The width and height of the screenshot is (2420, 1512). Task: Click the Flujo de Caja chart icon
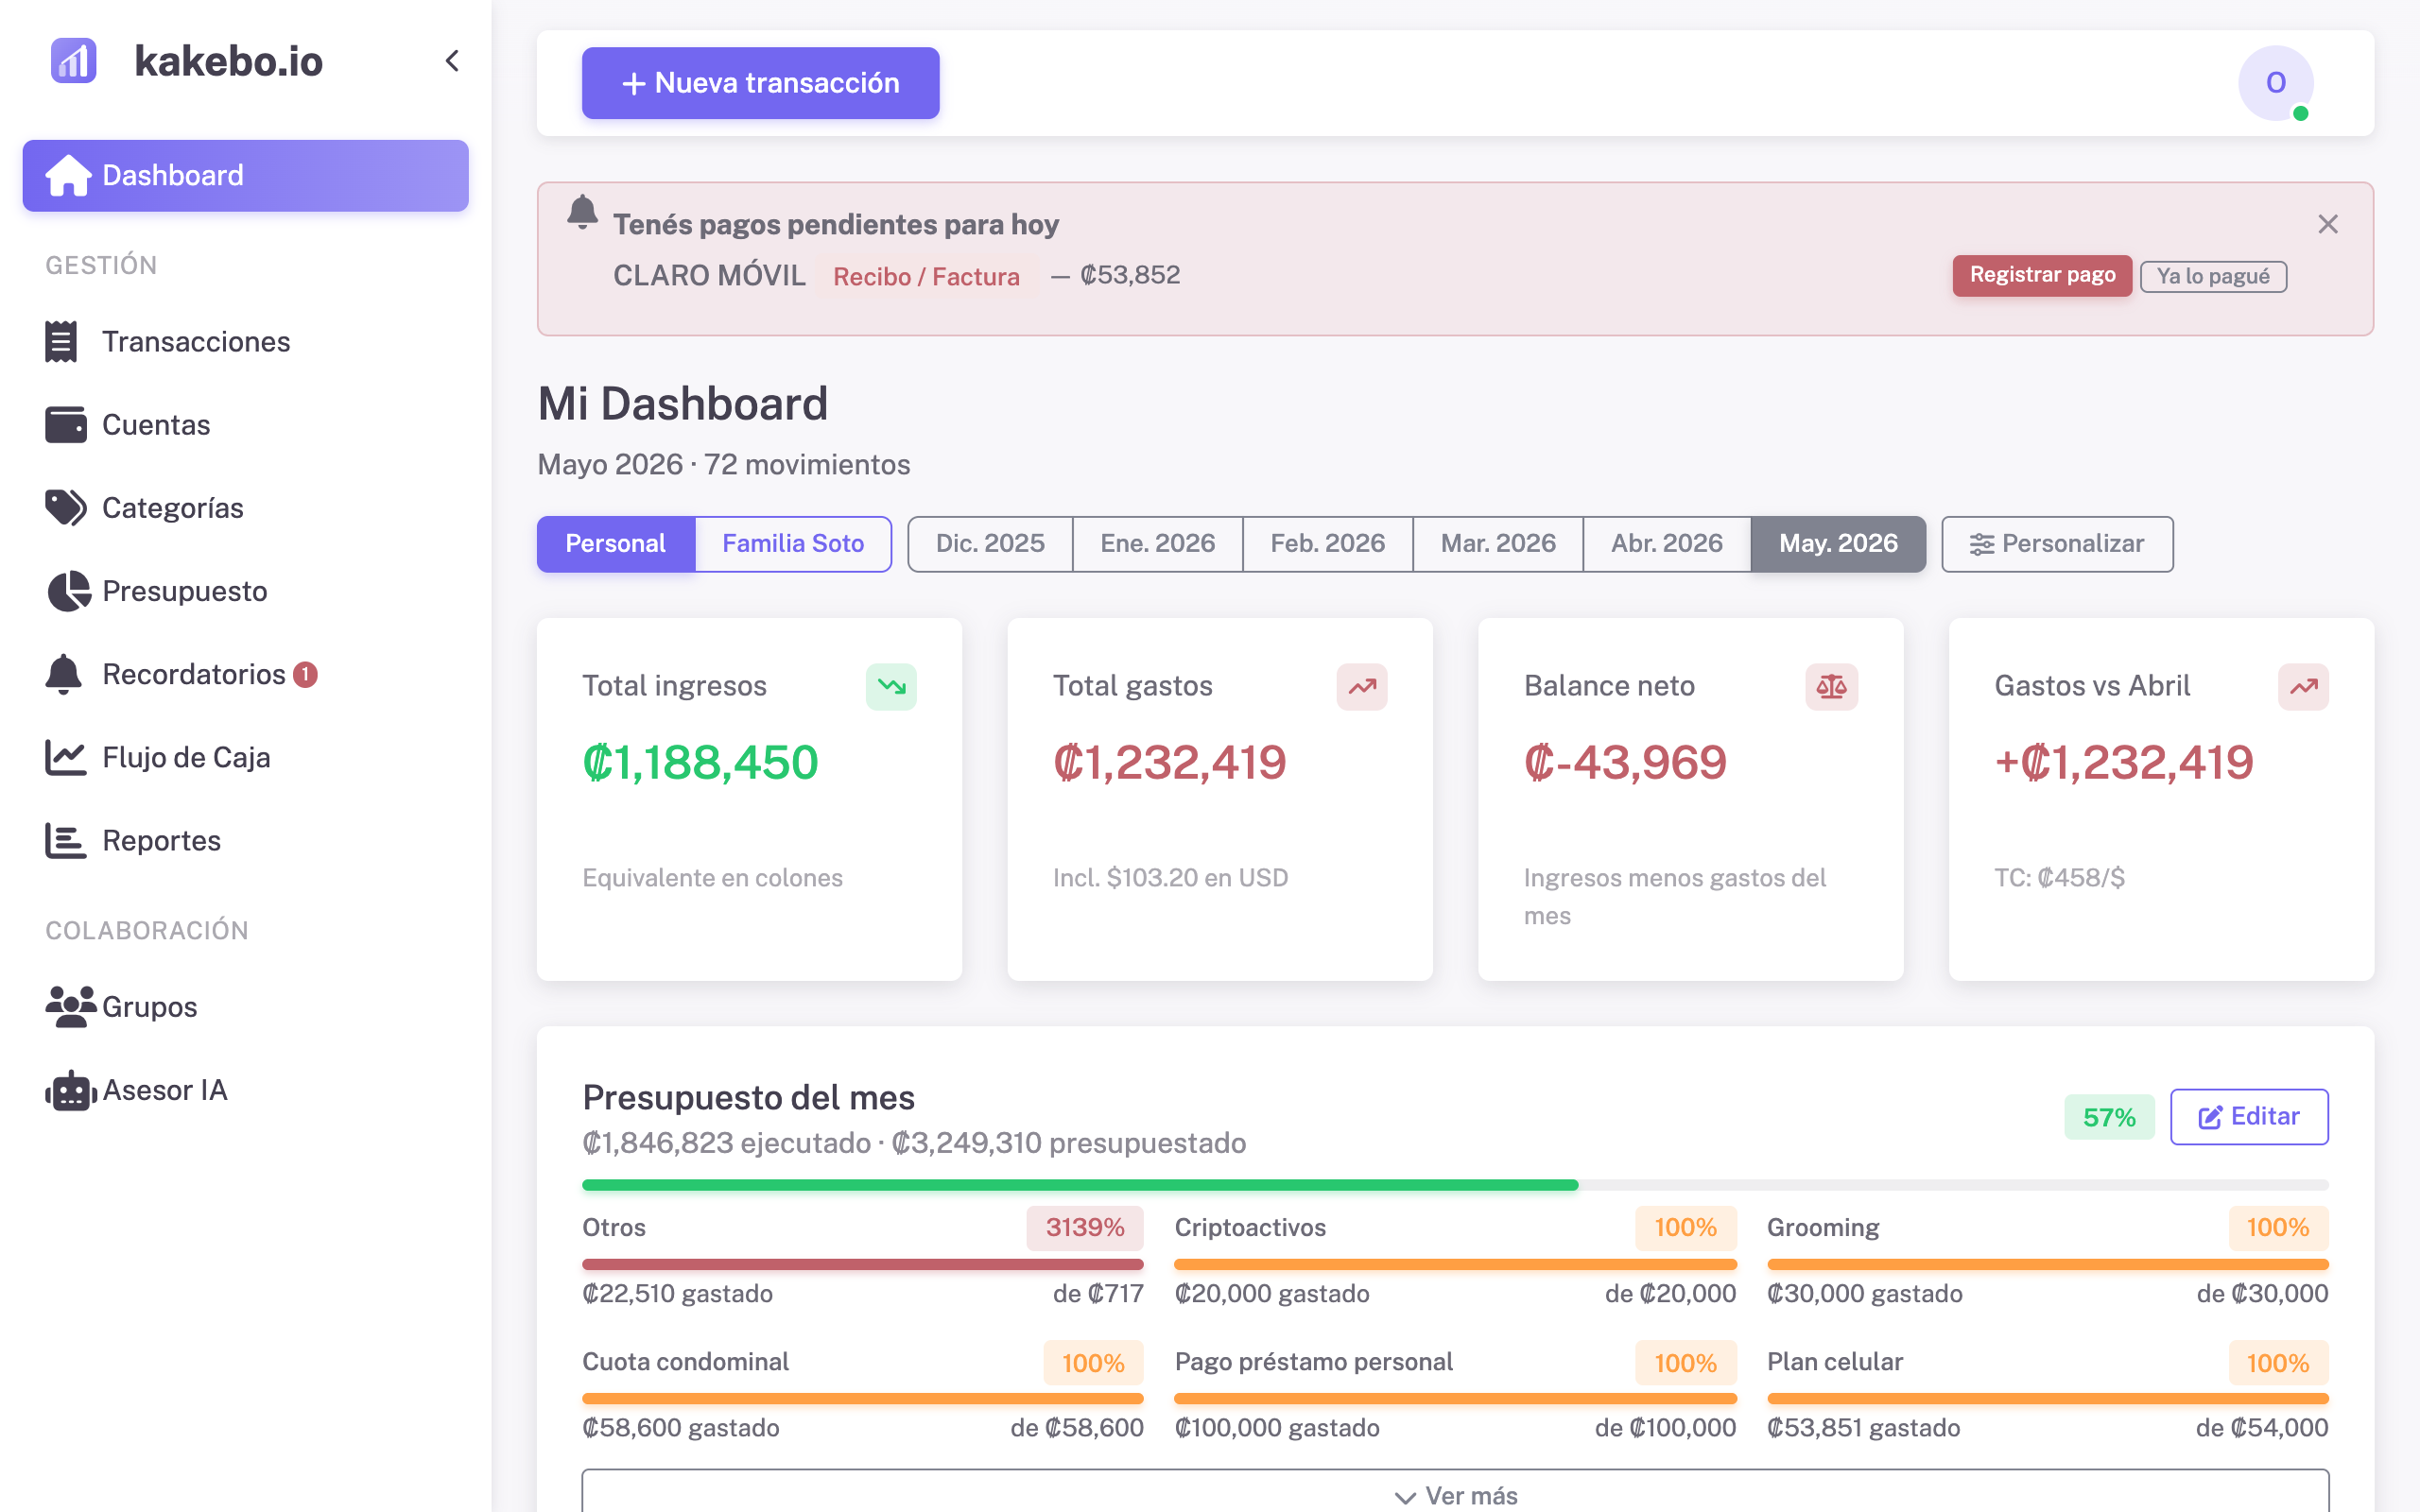pos(65,757)
